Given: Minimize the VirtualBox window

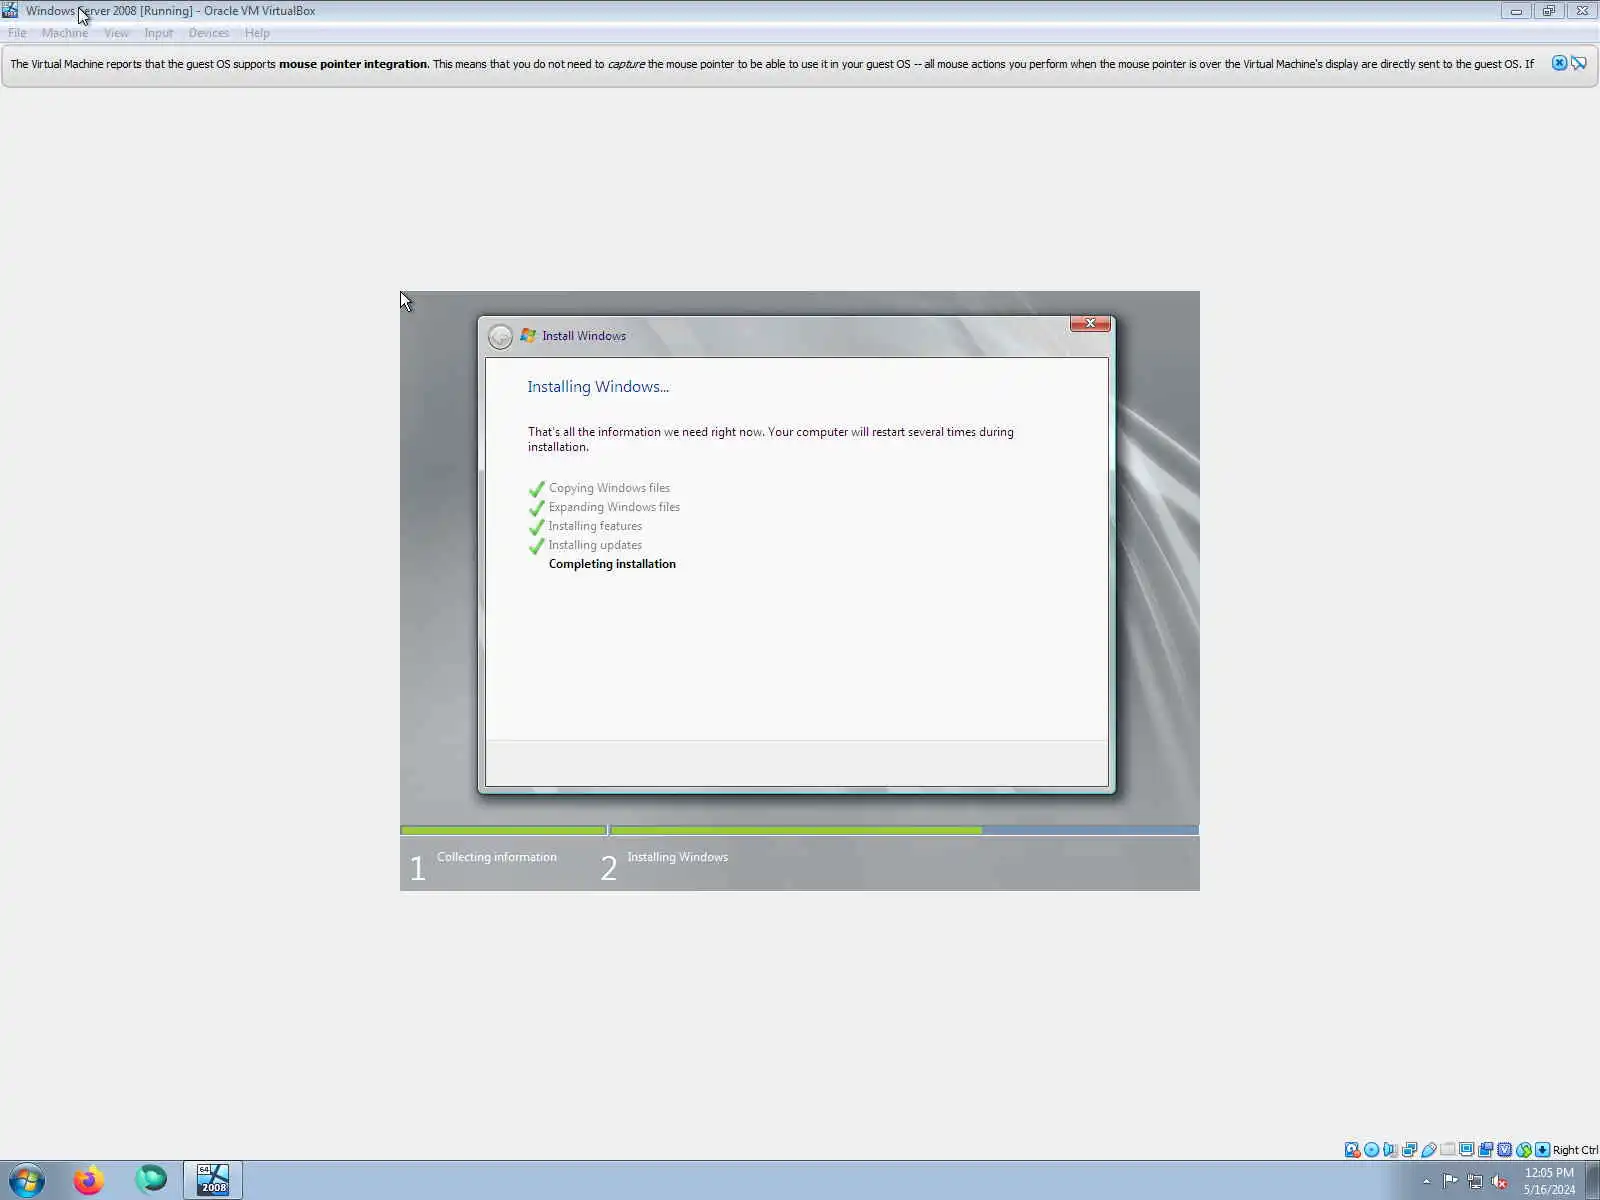Looking at the screenshot, I should click(1516, 11).
